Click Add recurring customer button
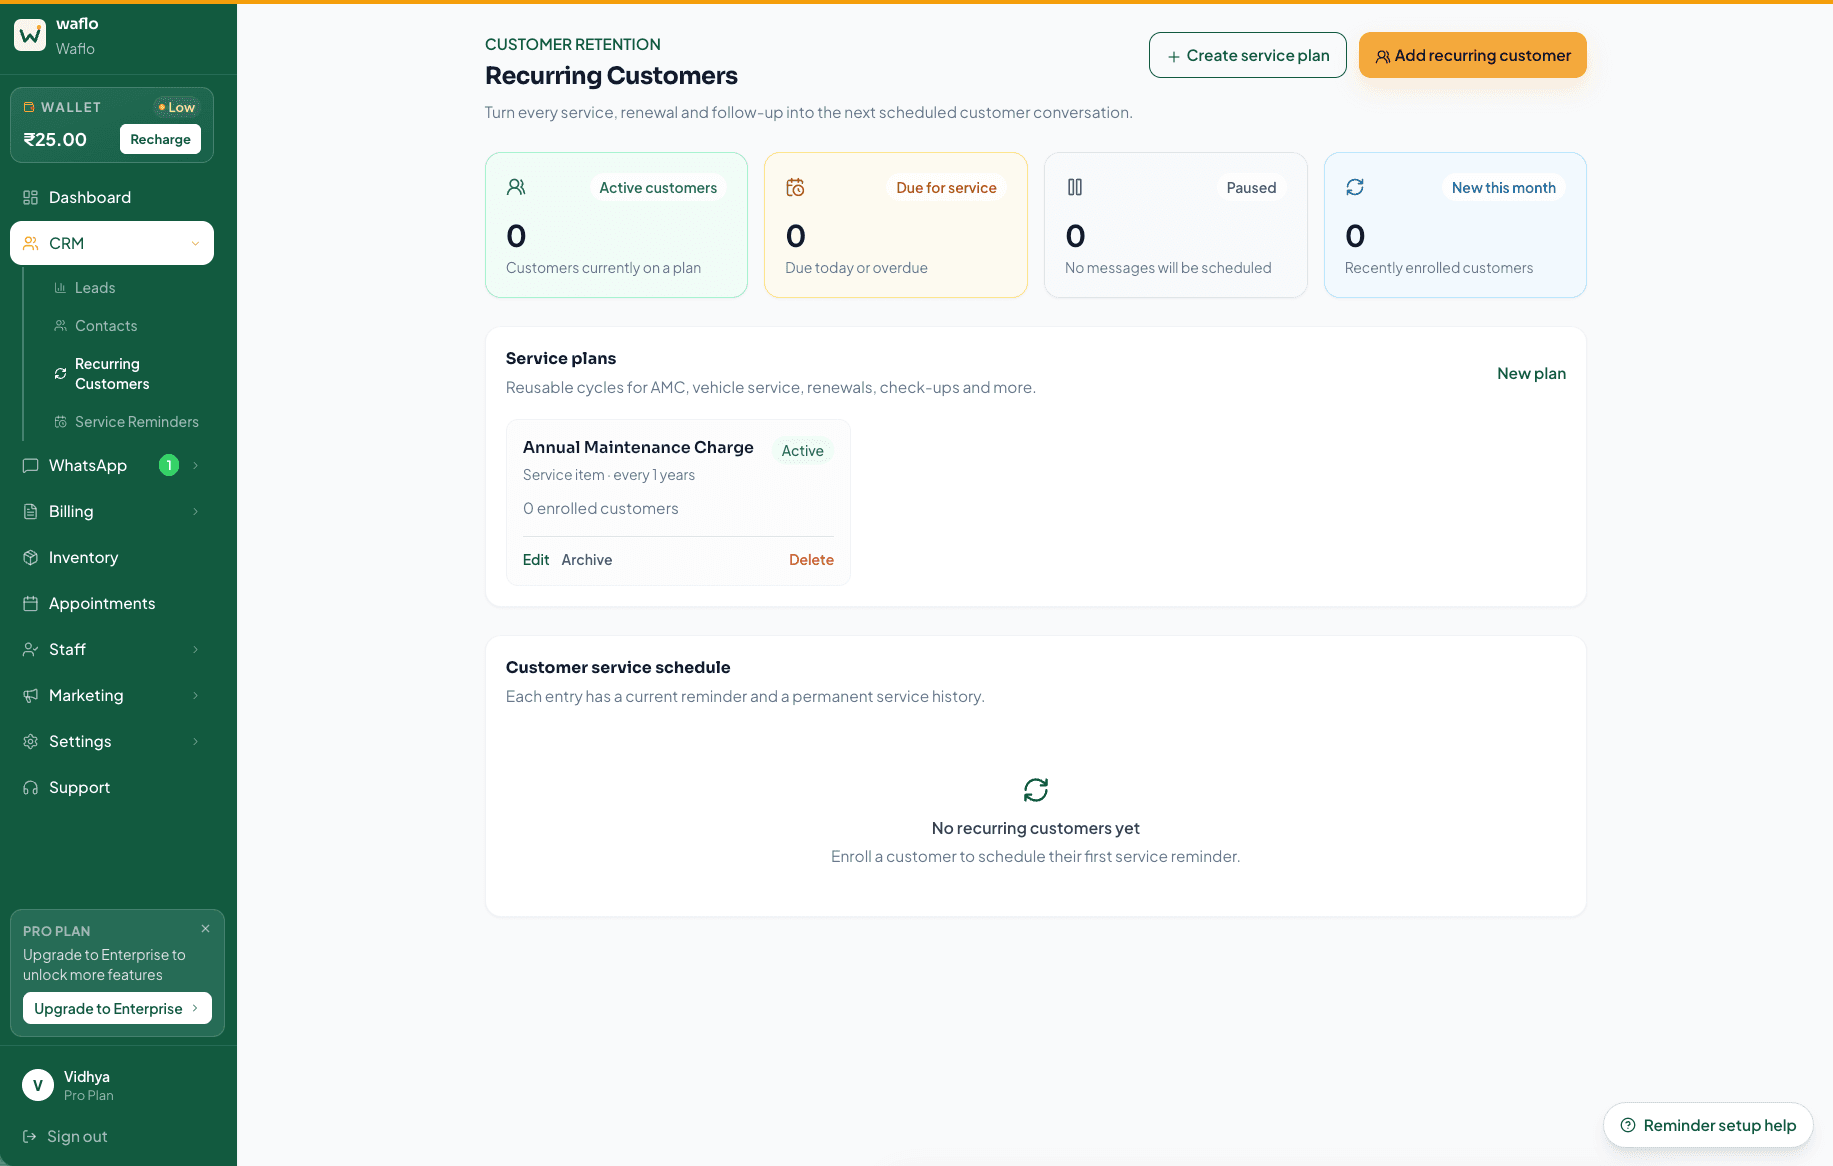The width and height of the screenshot is (1833, 1166). pos(1473,55)
